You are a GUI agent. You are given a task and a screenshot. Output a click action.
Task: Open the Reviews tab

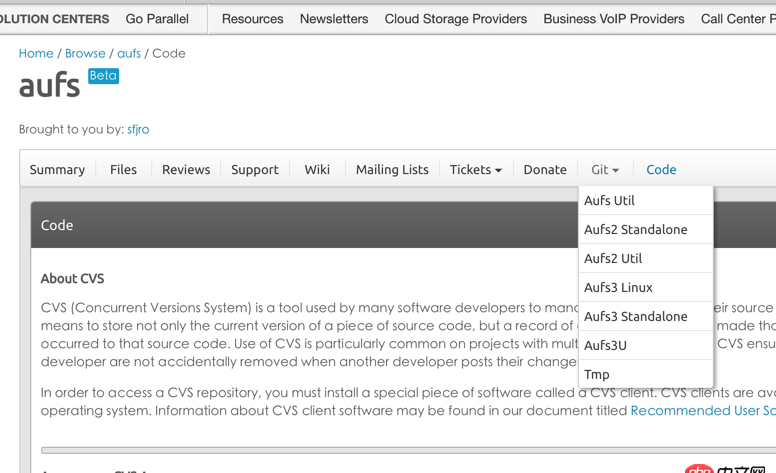point(186,170)
